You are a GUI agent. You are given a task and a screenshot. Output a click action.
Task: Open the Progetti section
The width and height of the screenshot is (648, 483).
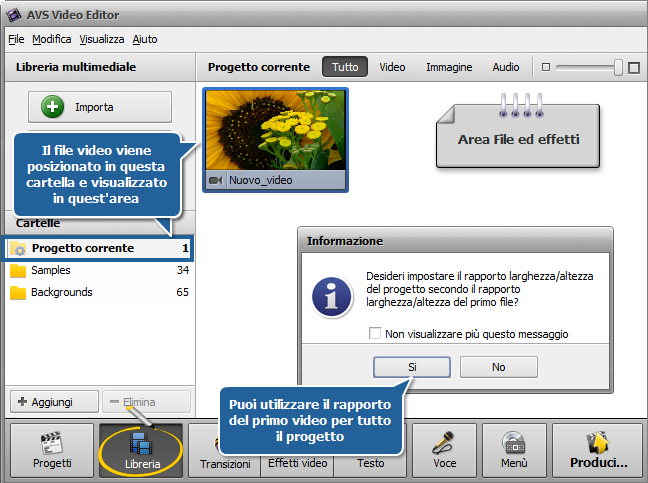pos(52,450)
